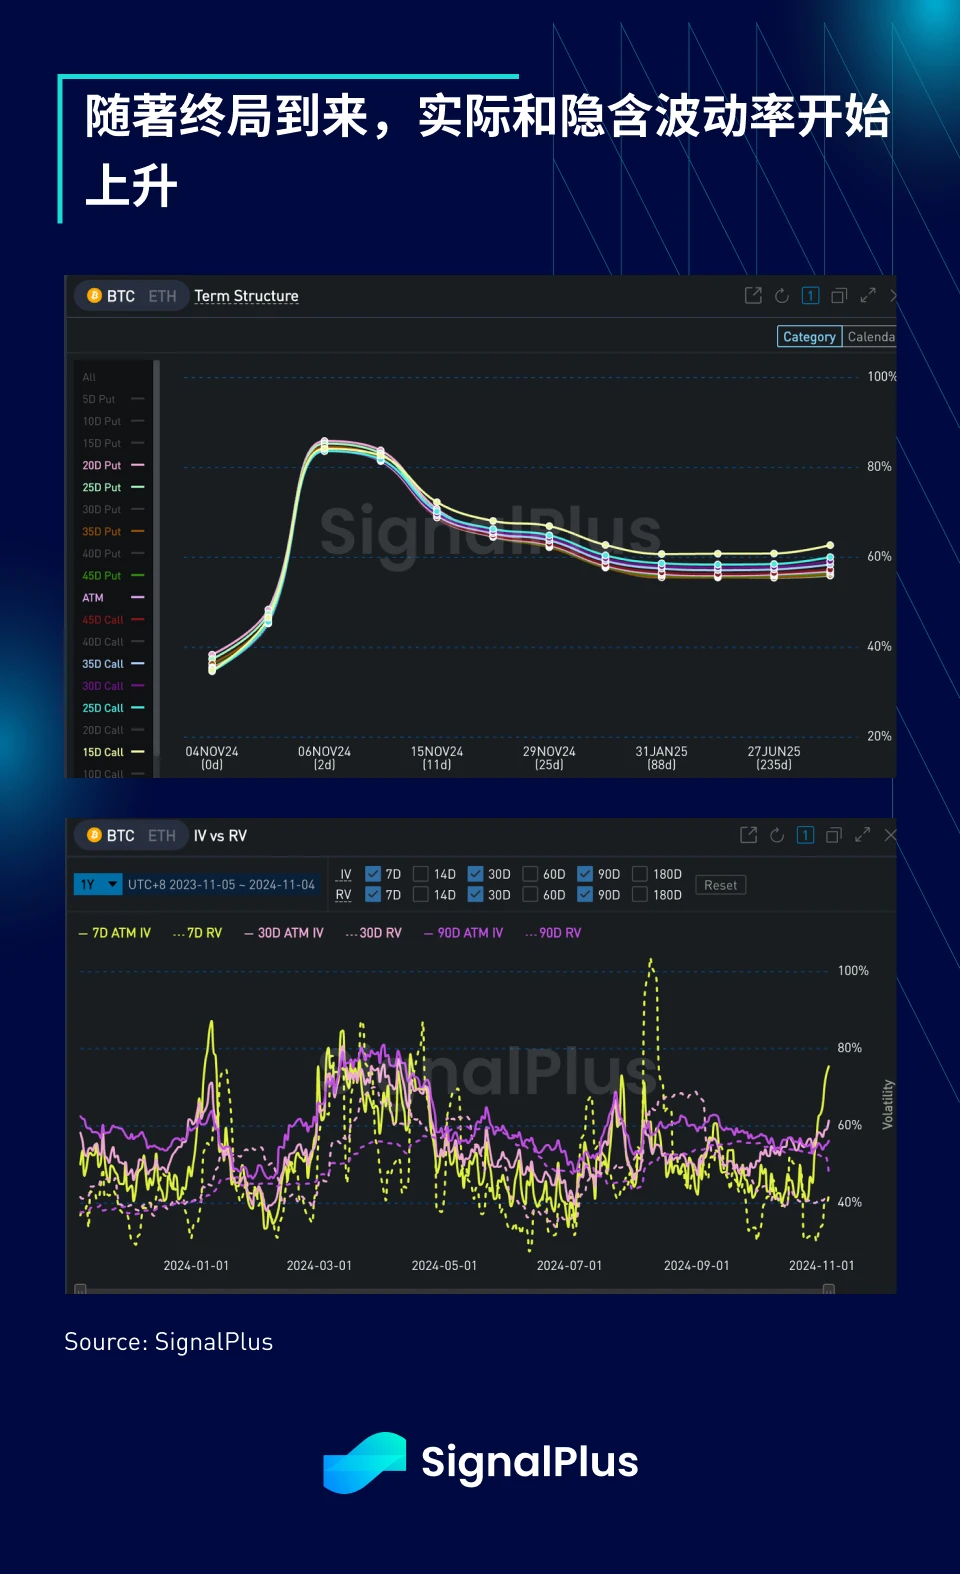
Task: Open IV vs RV in new window
Action: 748,835
